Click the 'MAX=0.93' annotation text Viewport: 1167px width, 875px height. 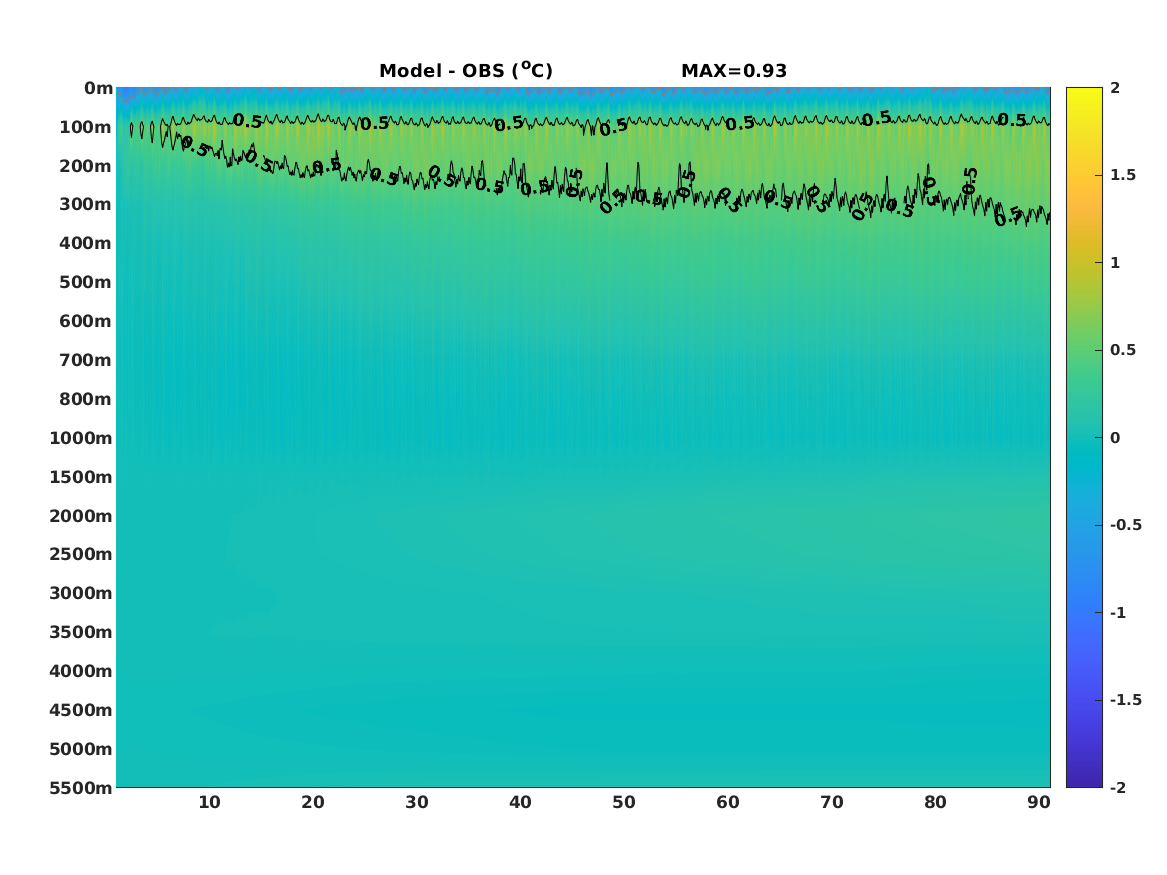click(734, 71)
